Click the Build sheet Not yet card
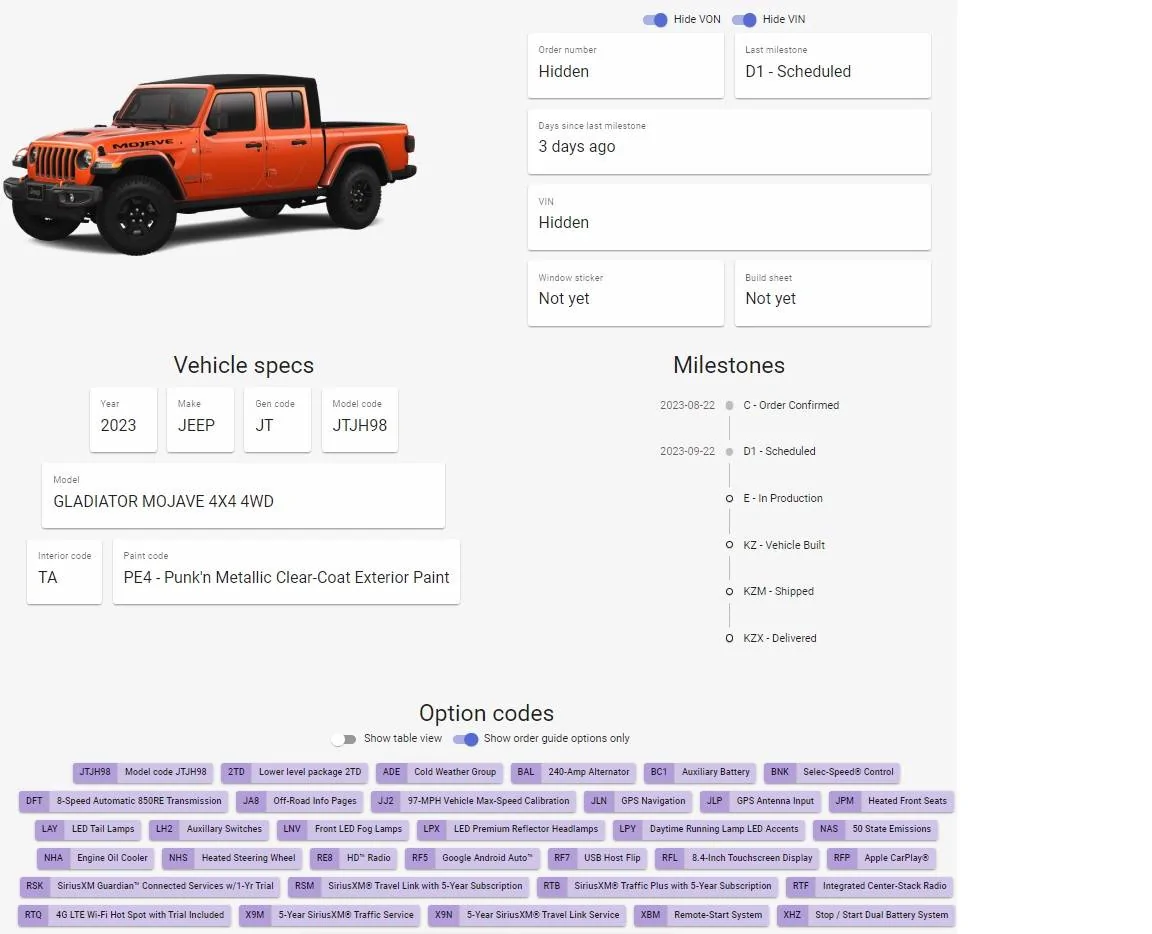This screenshot has width=1152, height=934. 832,293
